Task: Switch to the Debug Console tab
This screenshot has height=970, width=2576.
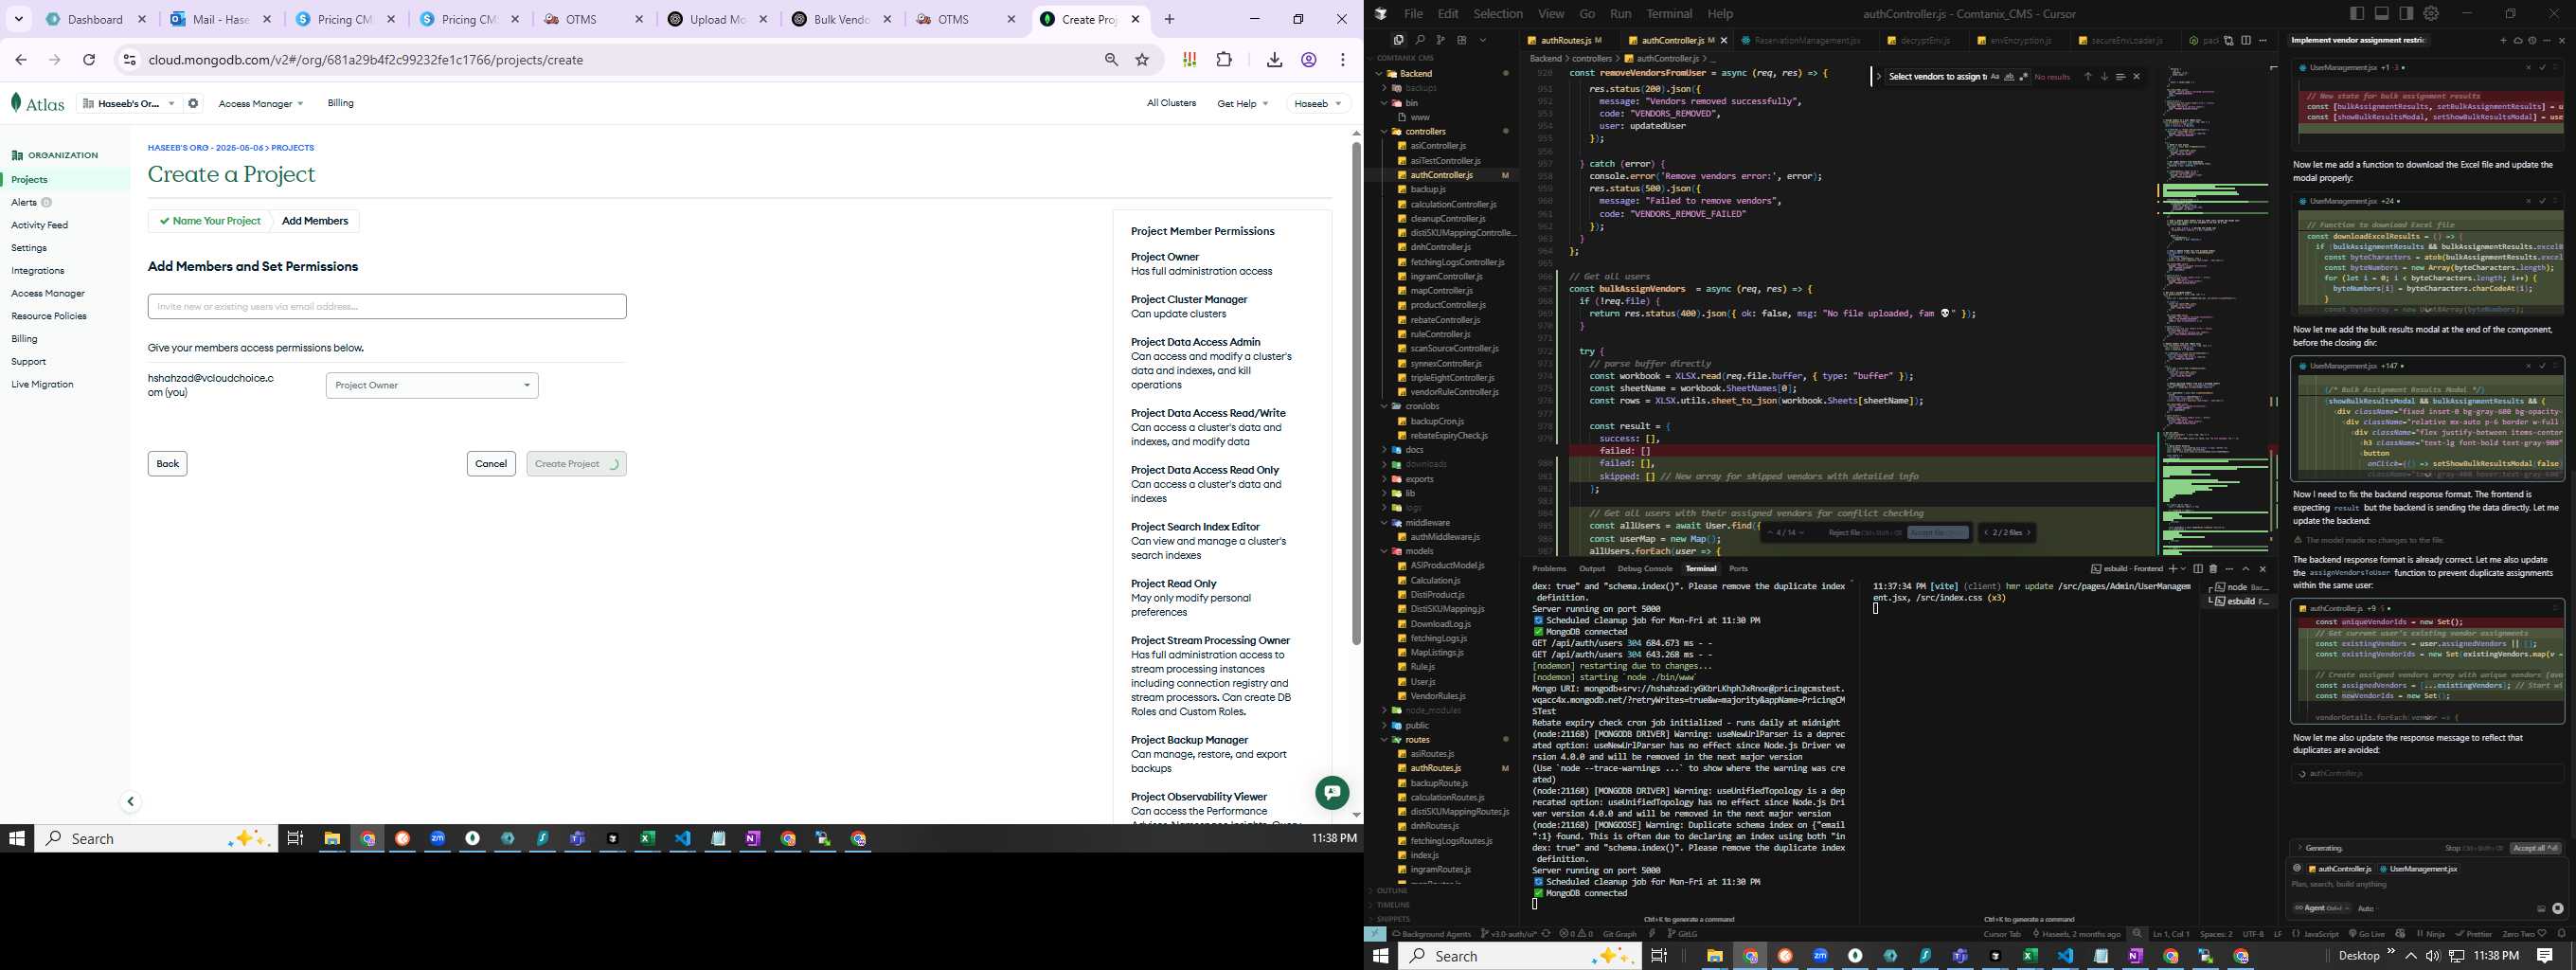Action: click(1644, 569)
